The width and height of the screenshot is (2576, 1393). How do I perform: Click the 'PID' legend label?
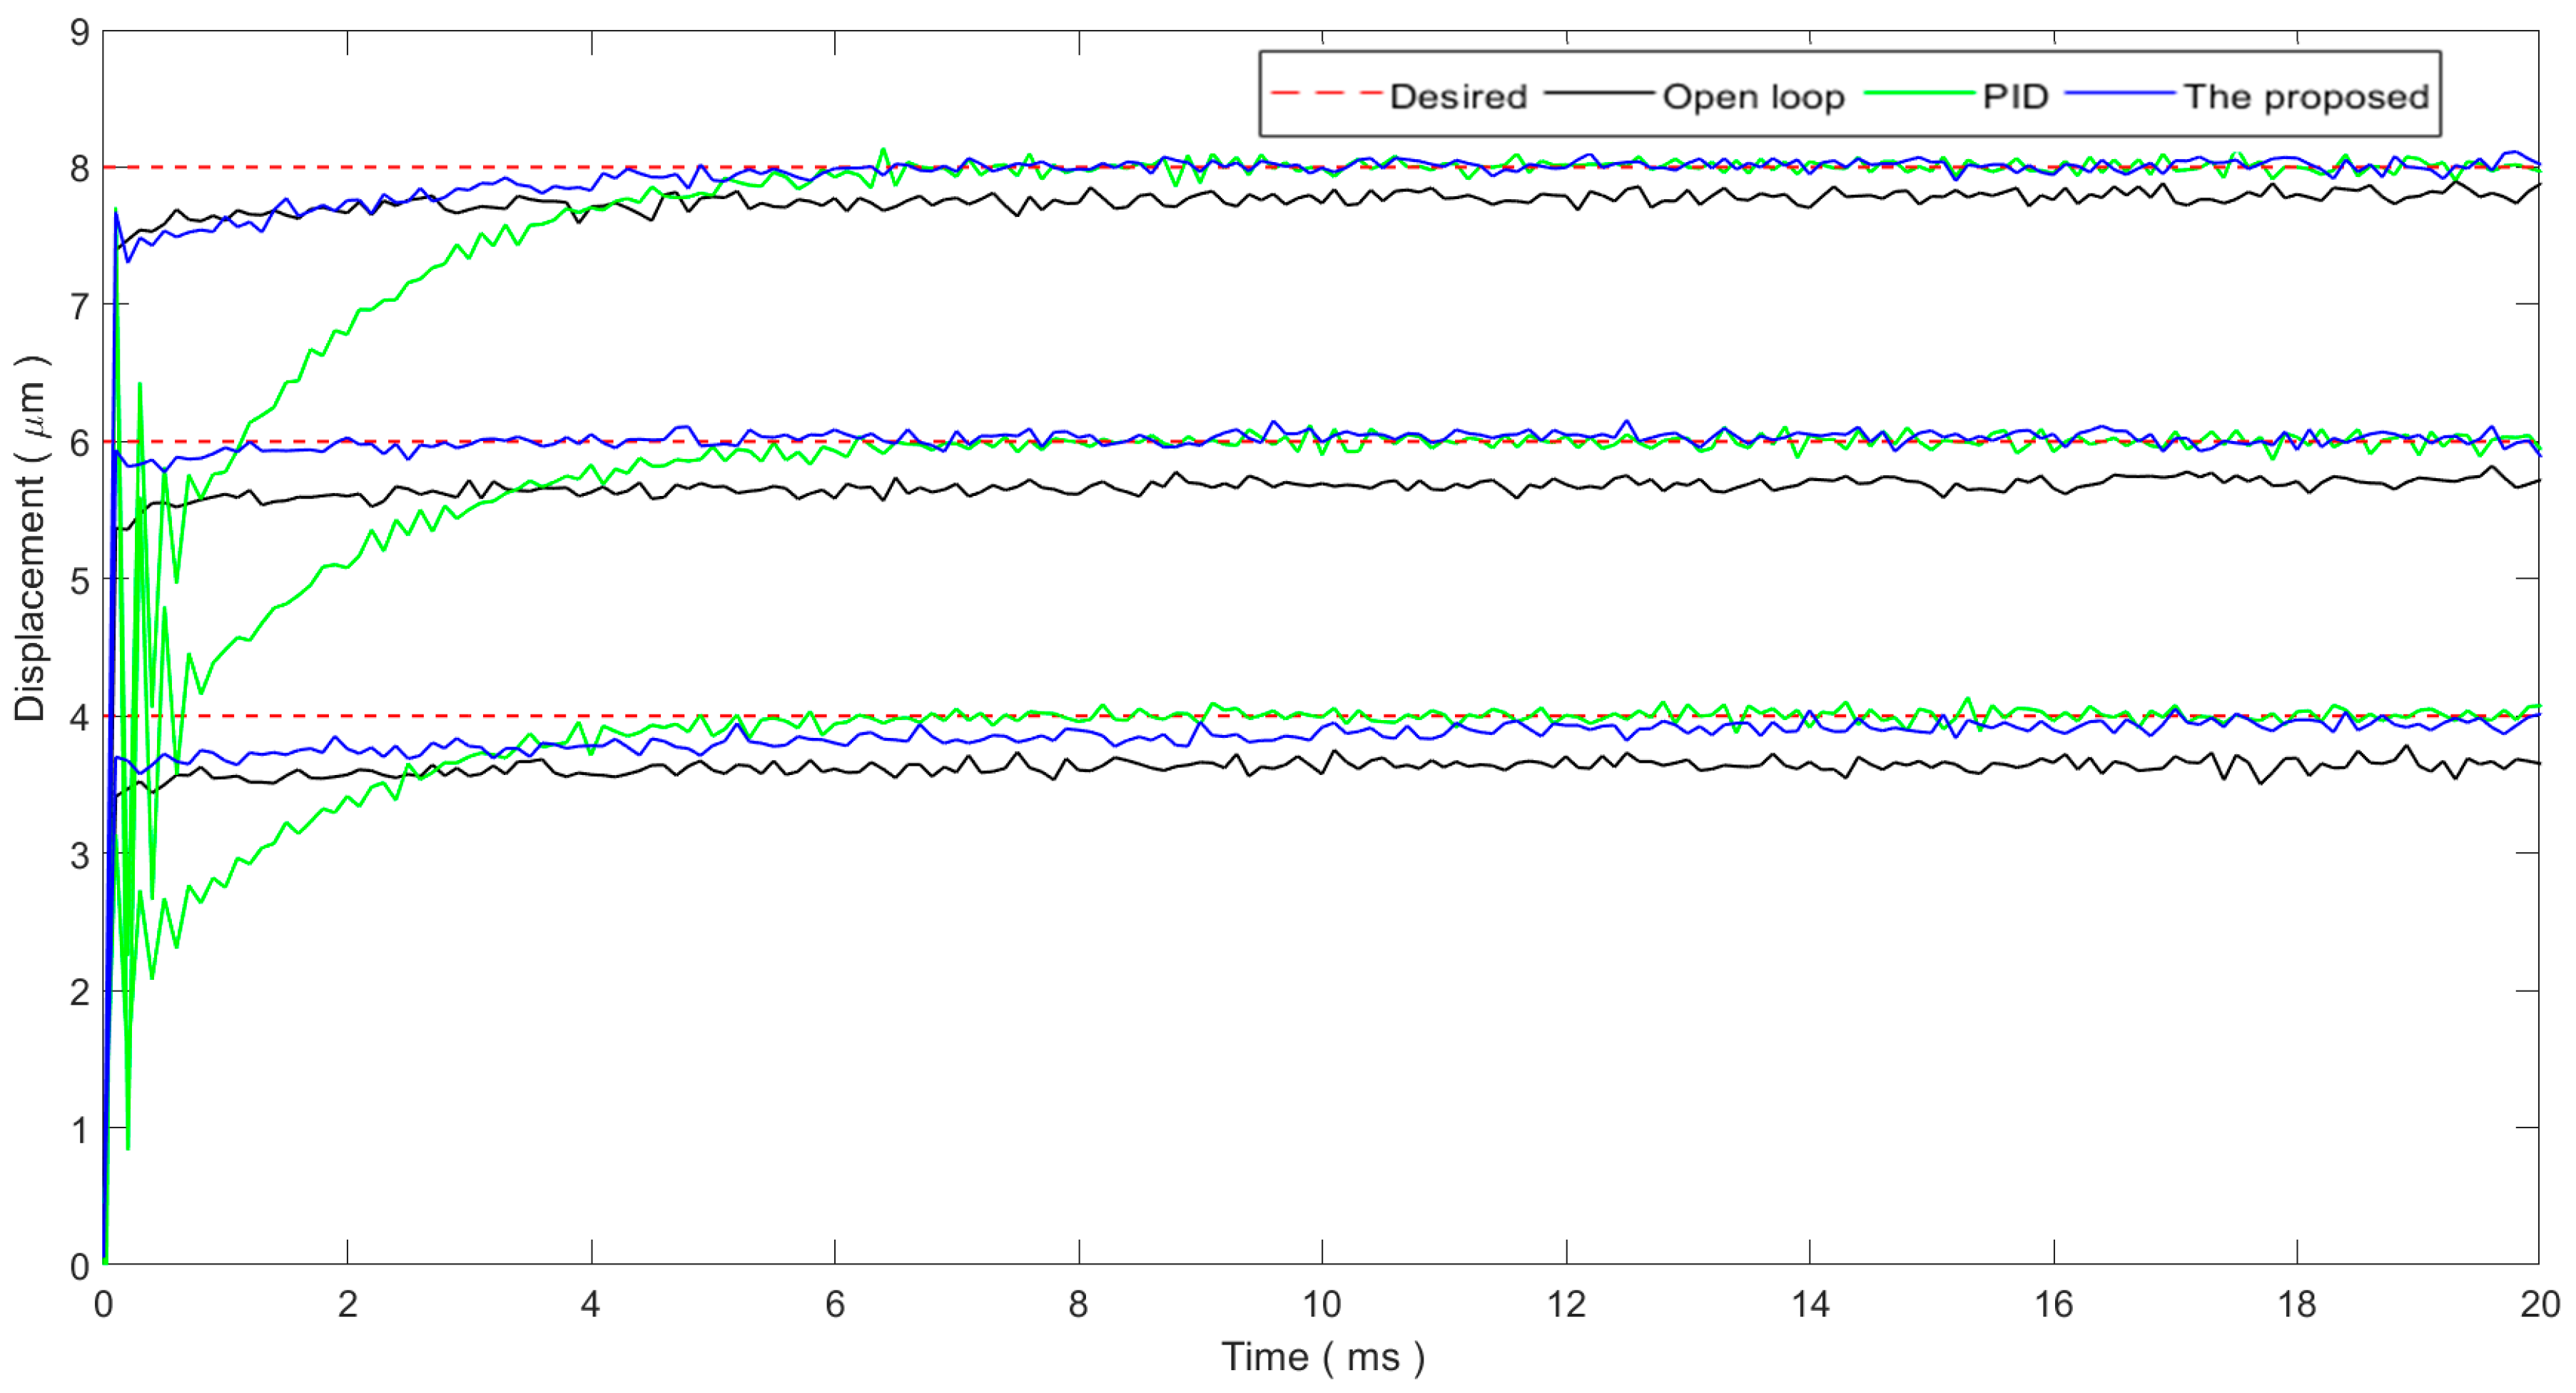(2015, 96)
